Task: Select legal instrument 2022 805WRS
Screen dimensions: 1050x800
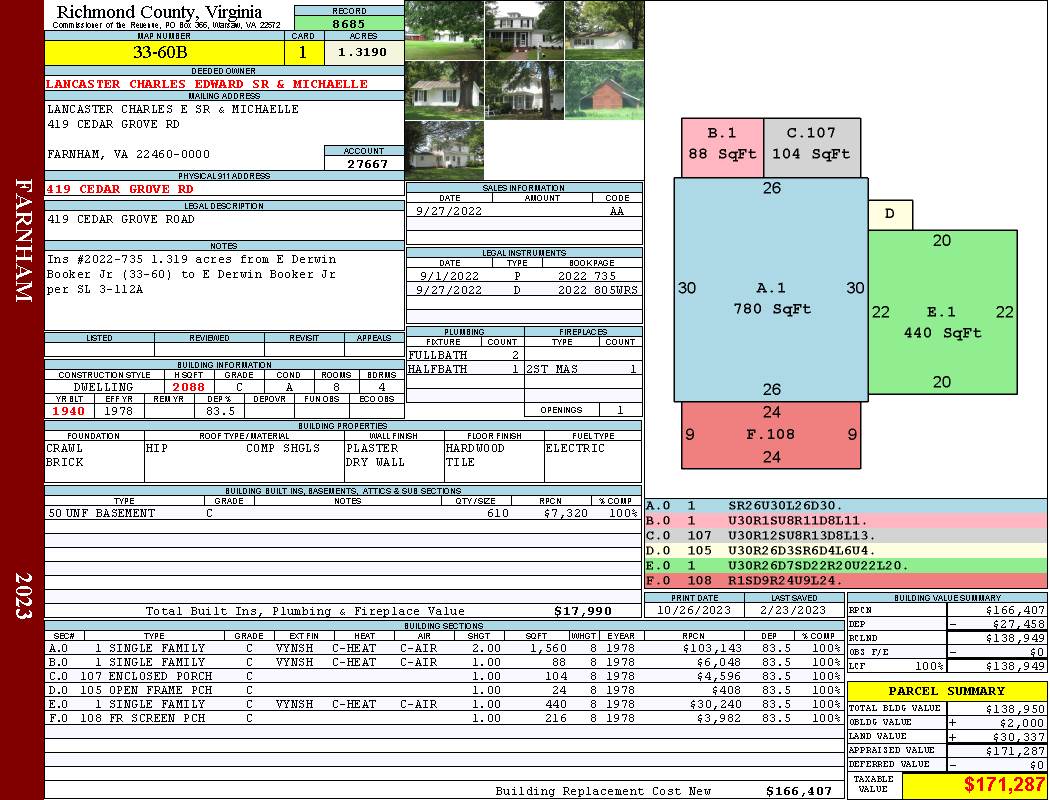Action: coord(597,290)
